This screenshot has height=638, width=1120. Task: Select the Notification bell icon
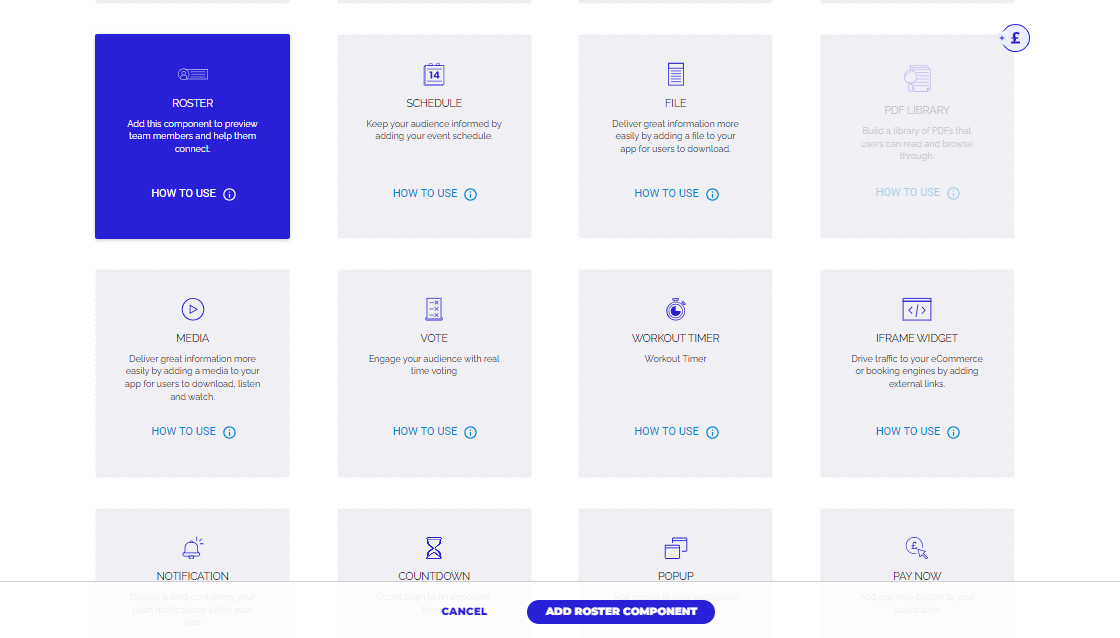[192, 548]
